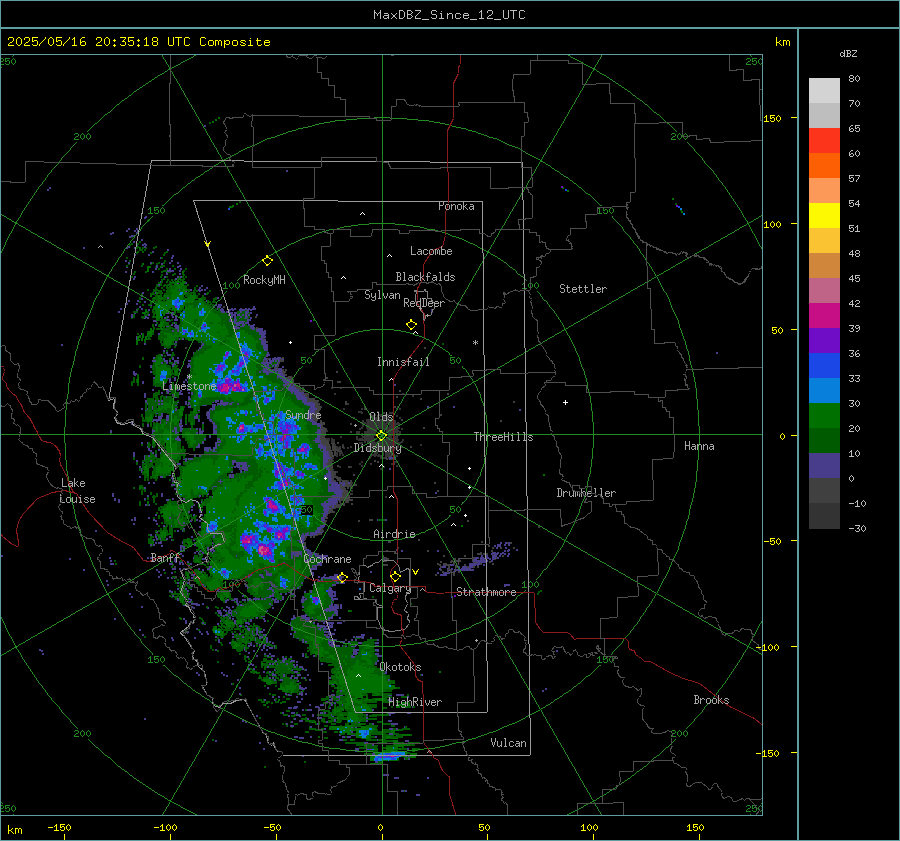The height and width of the screenshot is (841, 900).
Task: Click the Limestone label
Action: pos(189,386)
